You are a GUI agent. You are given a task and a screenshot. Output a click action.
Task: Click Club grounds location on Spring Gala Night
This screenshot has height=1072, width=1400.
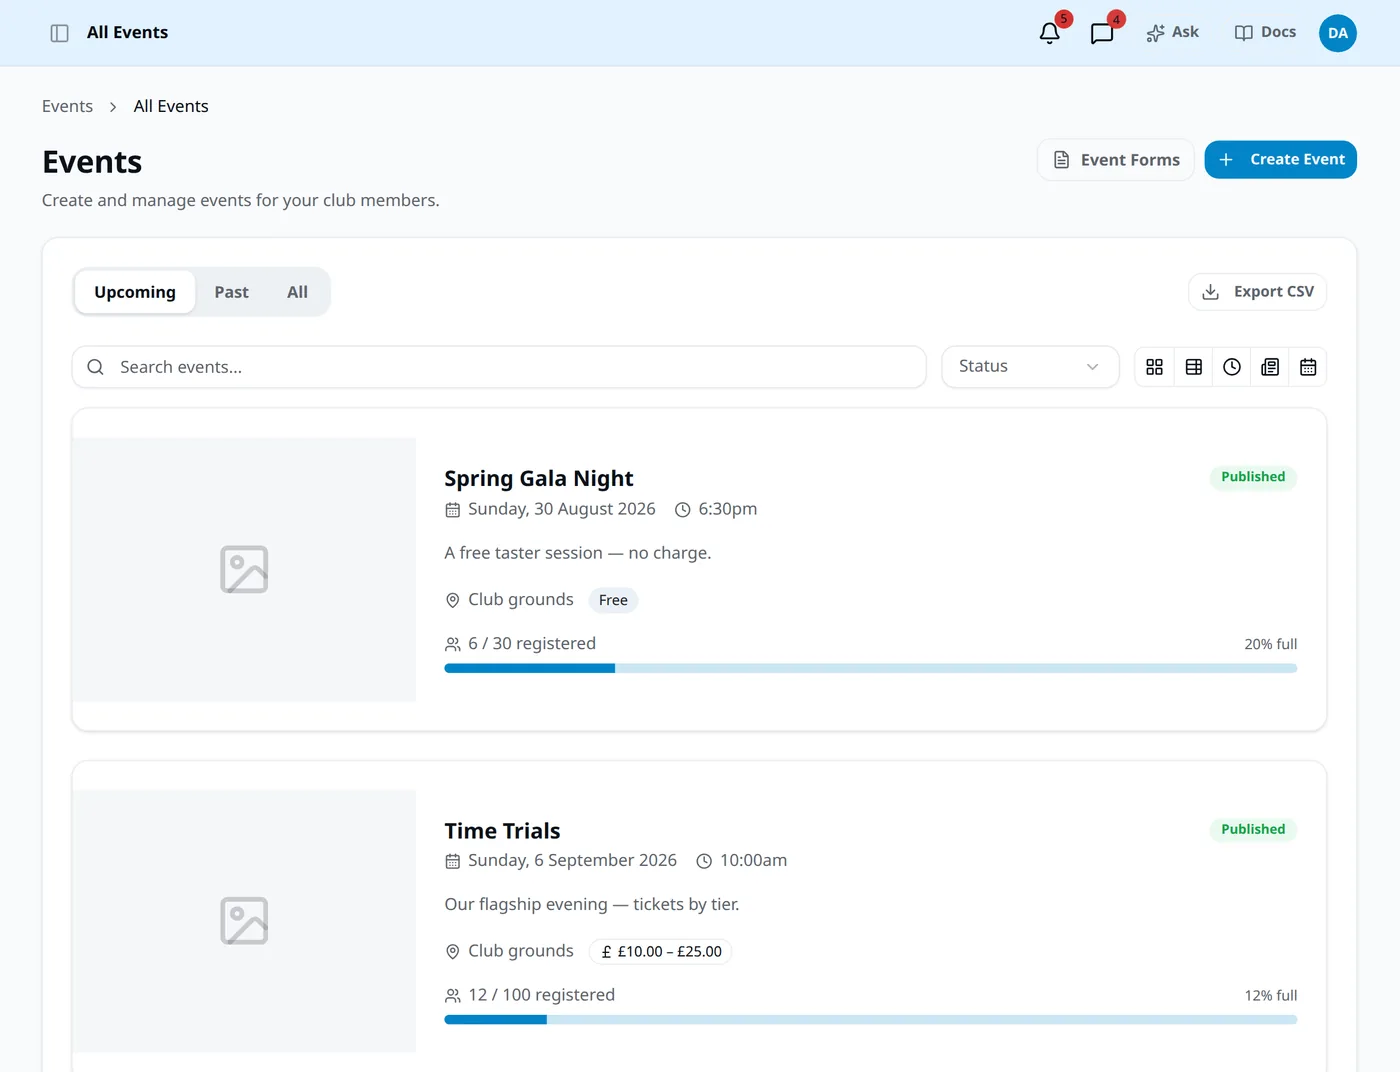pos(520,600)
